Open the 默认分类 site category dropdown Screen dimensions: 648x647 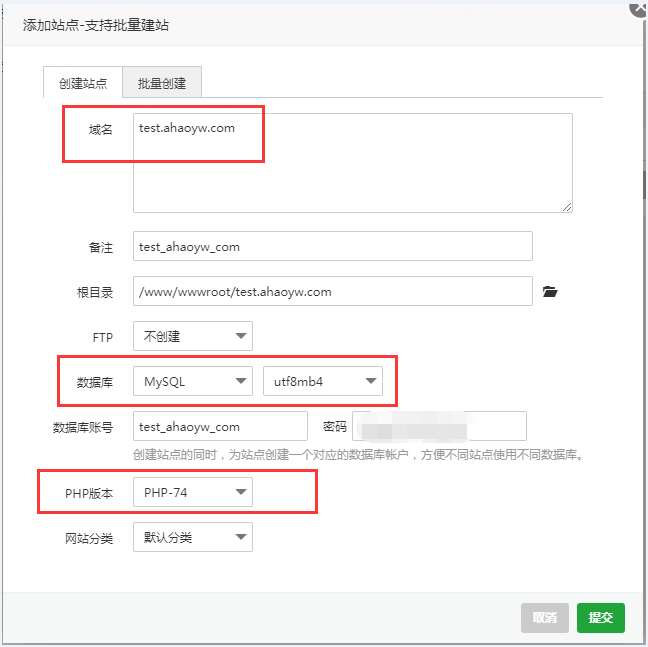coord(193,537)
